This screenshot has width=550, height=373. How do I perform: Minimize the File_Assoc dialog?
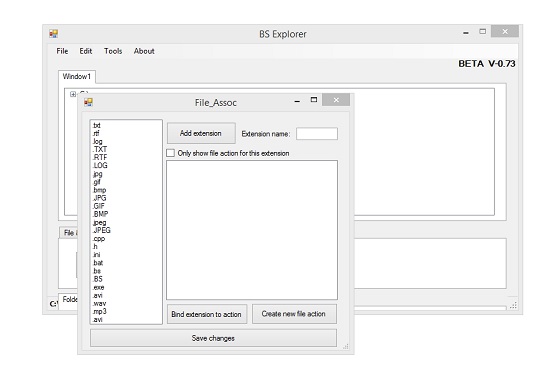[297, 101]
